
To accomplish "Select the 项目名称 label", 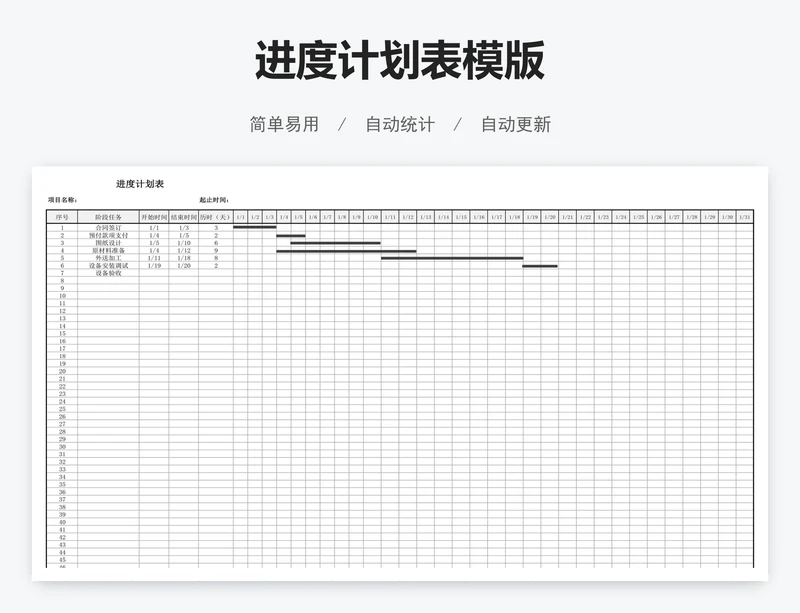I will pyautogui.click(x=62, y=200).
